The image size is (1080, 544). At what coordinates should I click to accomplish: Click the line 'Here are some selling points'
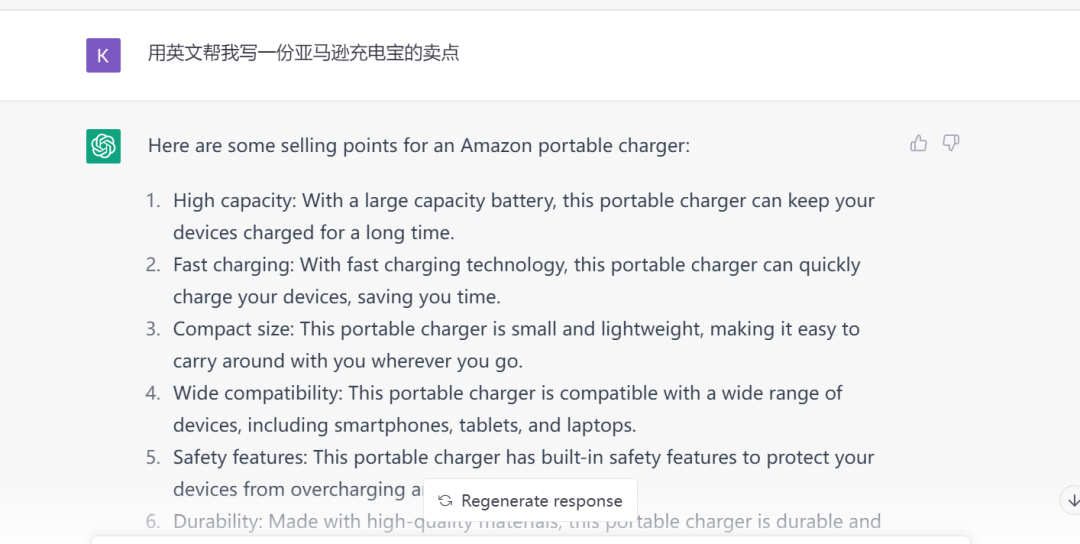[x=419, y=146]
